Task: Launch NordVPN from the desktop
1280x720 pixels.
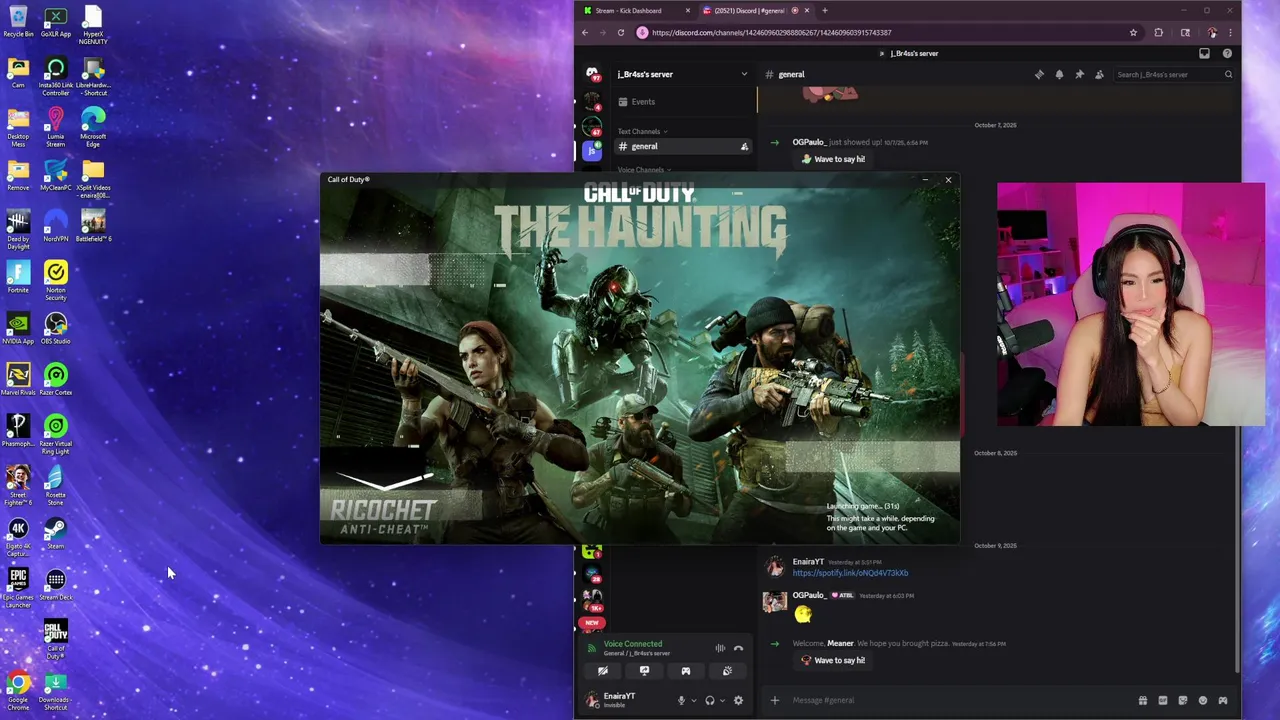Action: click(56, 227)
